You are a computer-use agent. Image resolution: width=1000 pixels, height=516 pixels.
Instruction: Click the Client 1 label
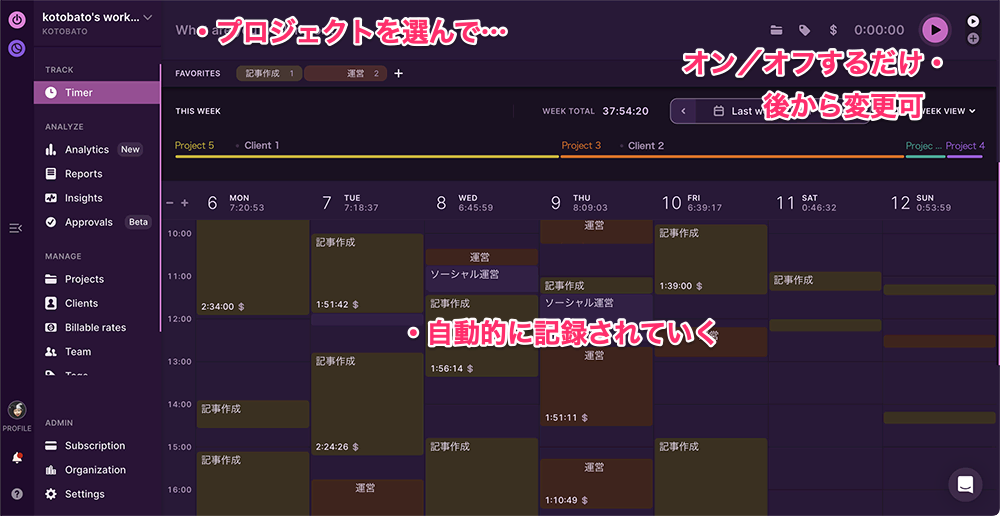point(262,145)
